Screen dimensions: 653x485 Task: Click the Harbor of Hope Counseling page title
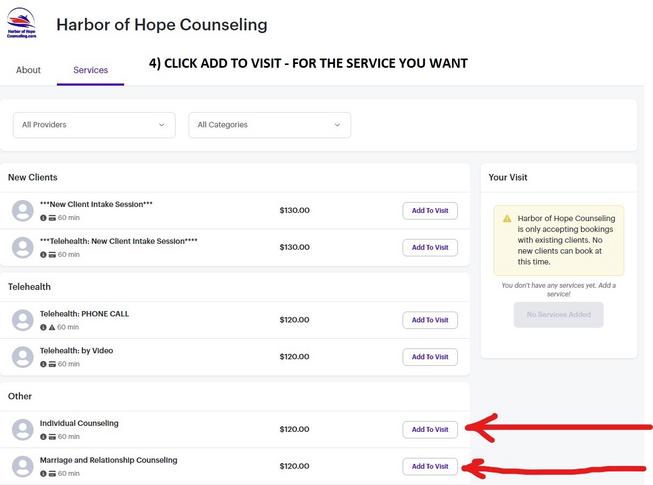(162, 25)
